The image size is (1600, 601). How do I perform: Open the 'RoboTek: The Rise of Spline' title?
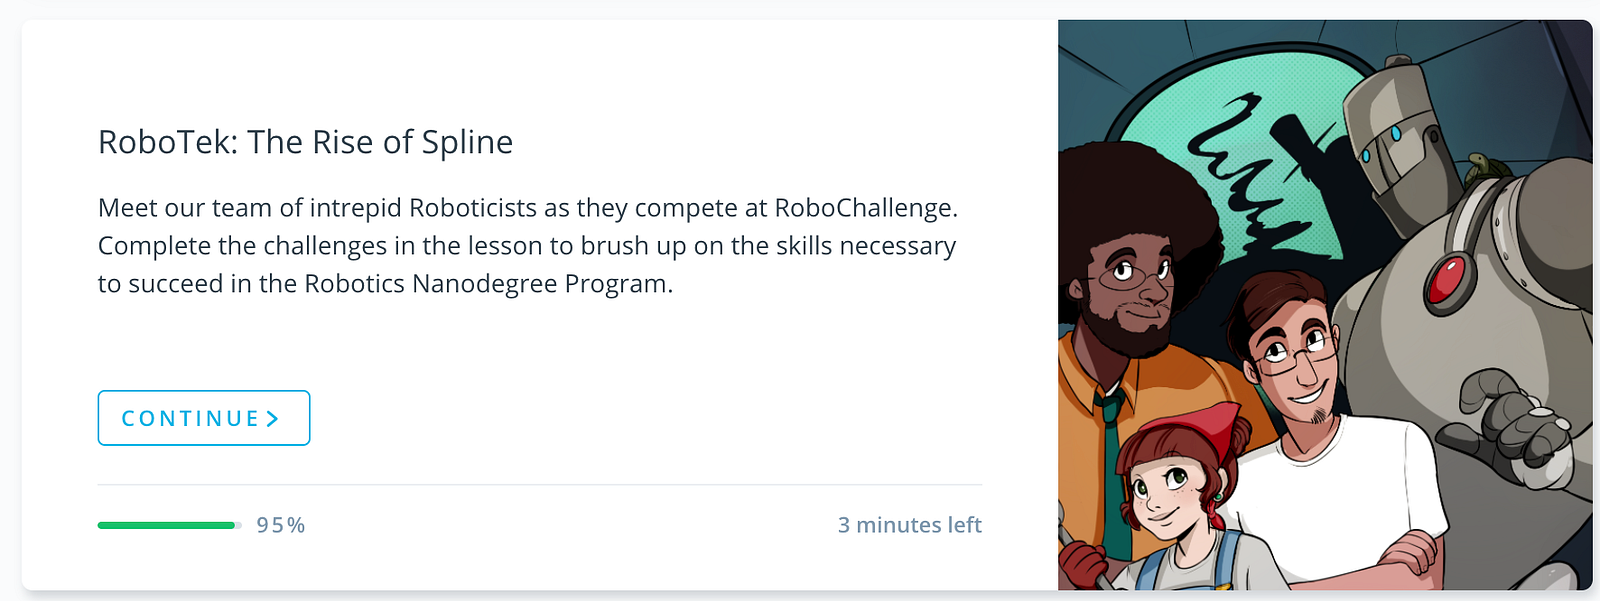[305, 142]
